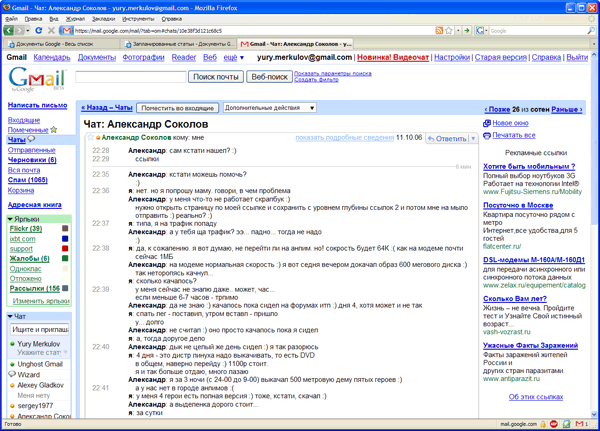Click Поместить во входящие button
Image resolution: width=600 pixels, height=431 pixels.
tap(178, 108)
